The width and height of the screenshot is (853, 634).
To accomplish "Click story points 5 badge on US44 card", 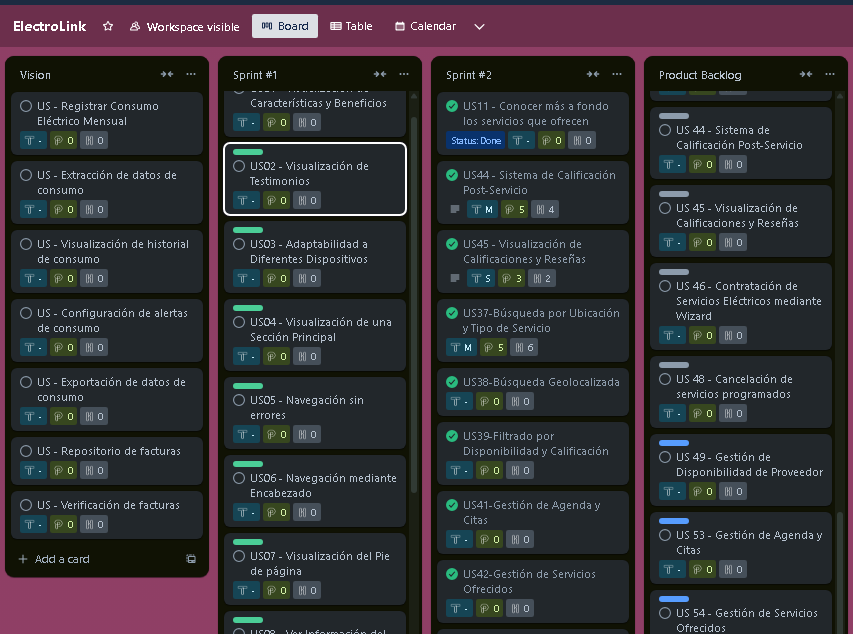I will click(x=514, y=210).
